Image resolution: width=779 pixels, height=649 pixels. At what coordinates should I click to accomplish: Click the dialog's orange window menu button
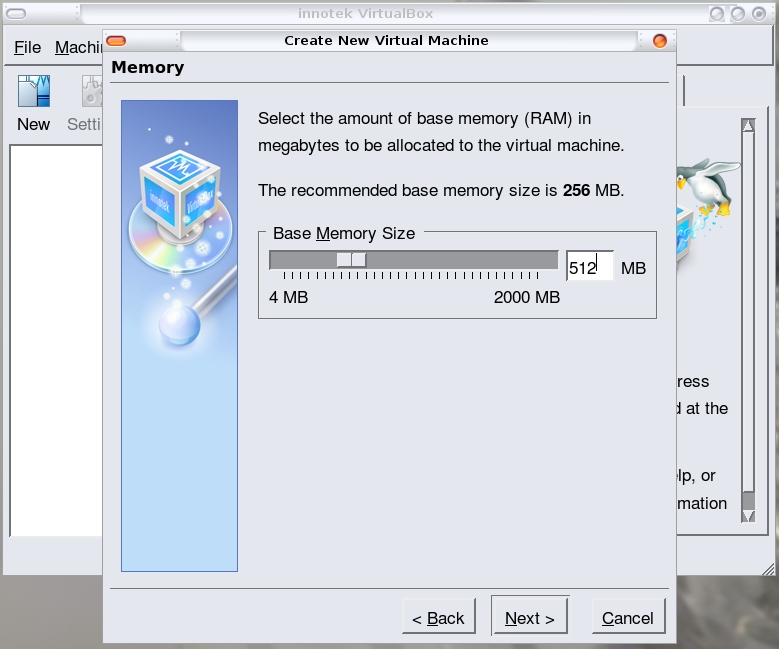[116, 41]
